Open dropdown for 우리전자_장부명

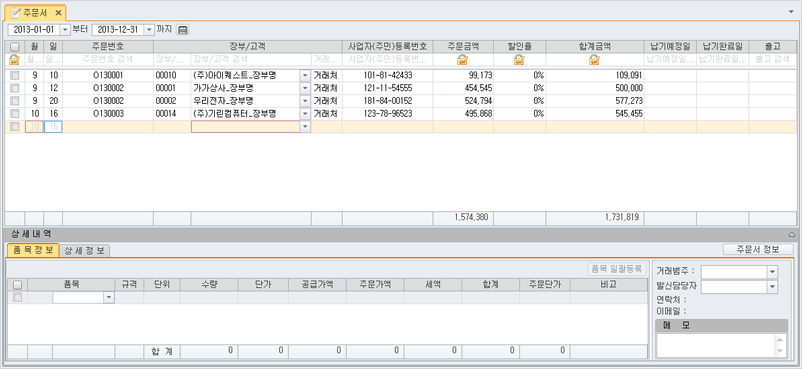305,101
